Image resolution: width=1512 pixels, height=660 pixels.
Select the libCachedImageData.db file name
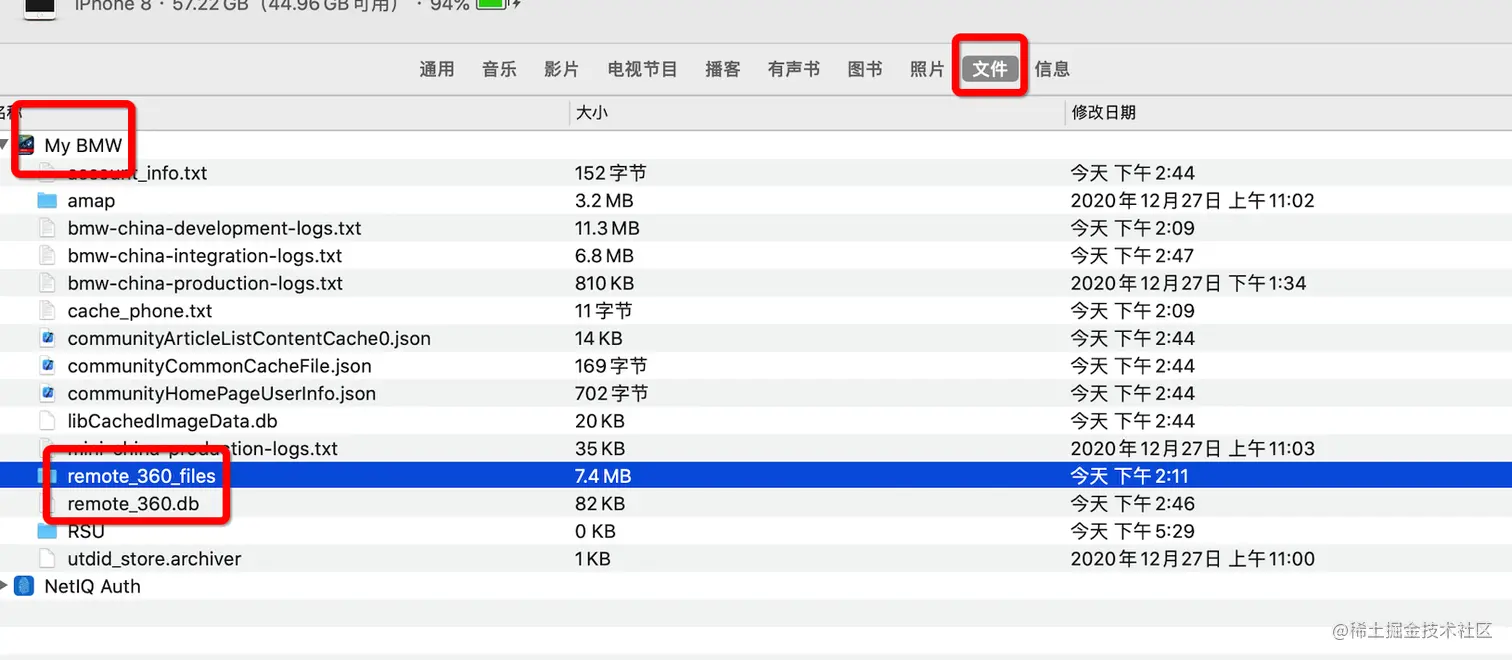click(x=172, y=421)
